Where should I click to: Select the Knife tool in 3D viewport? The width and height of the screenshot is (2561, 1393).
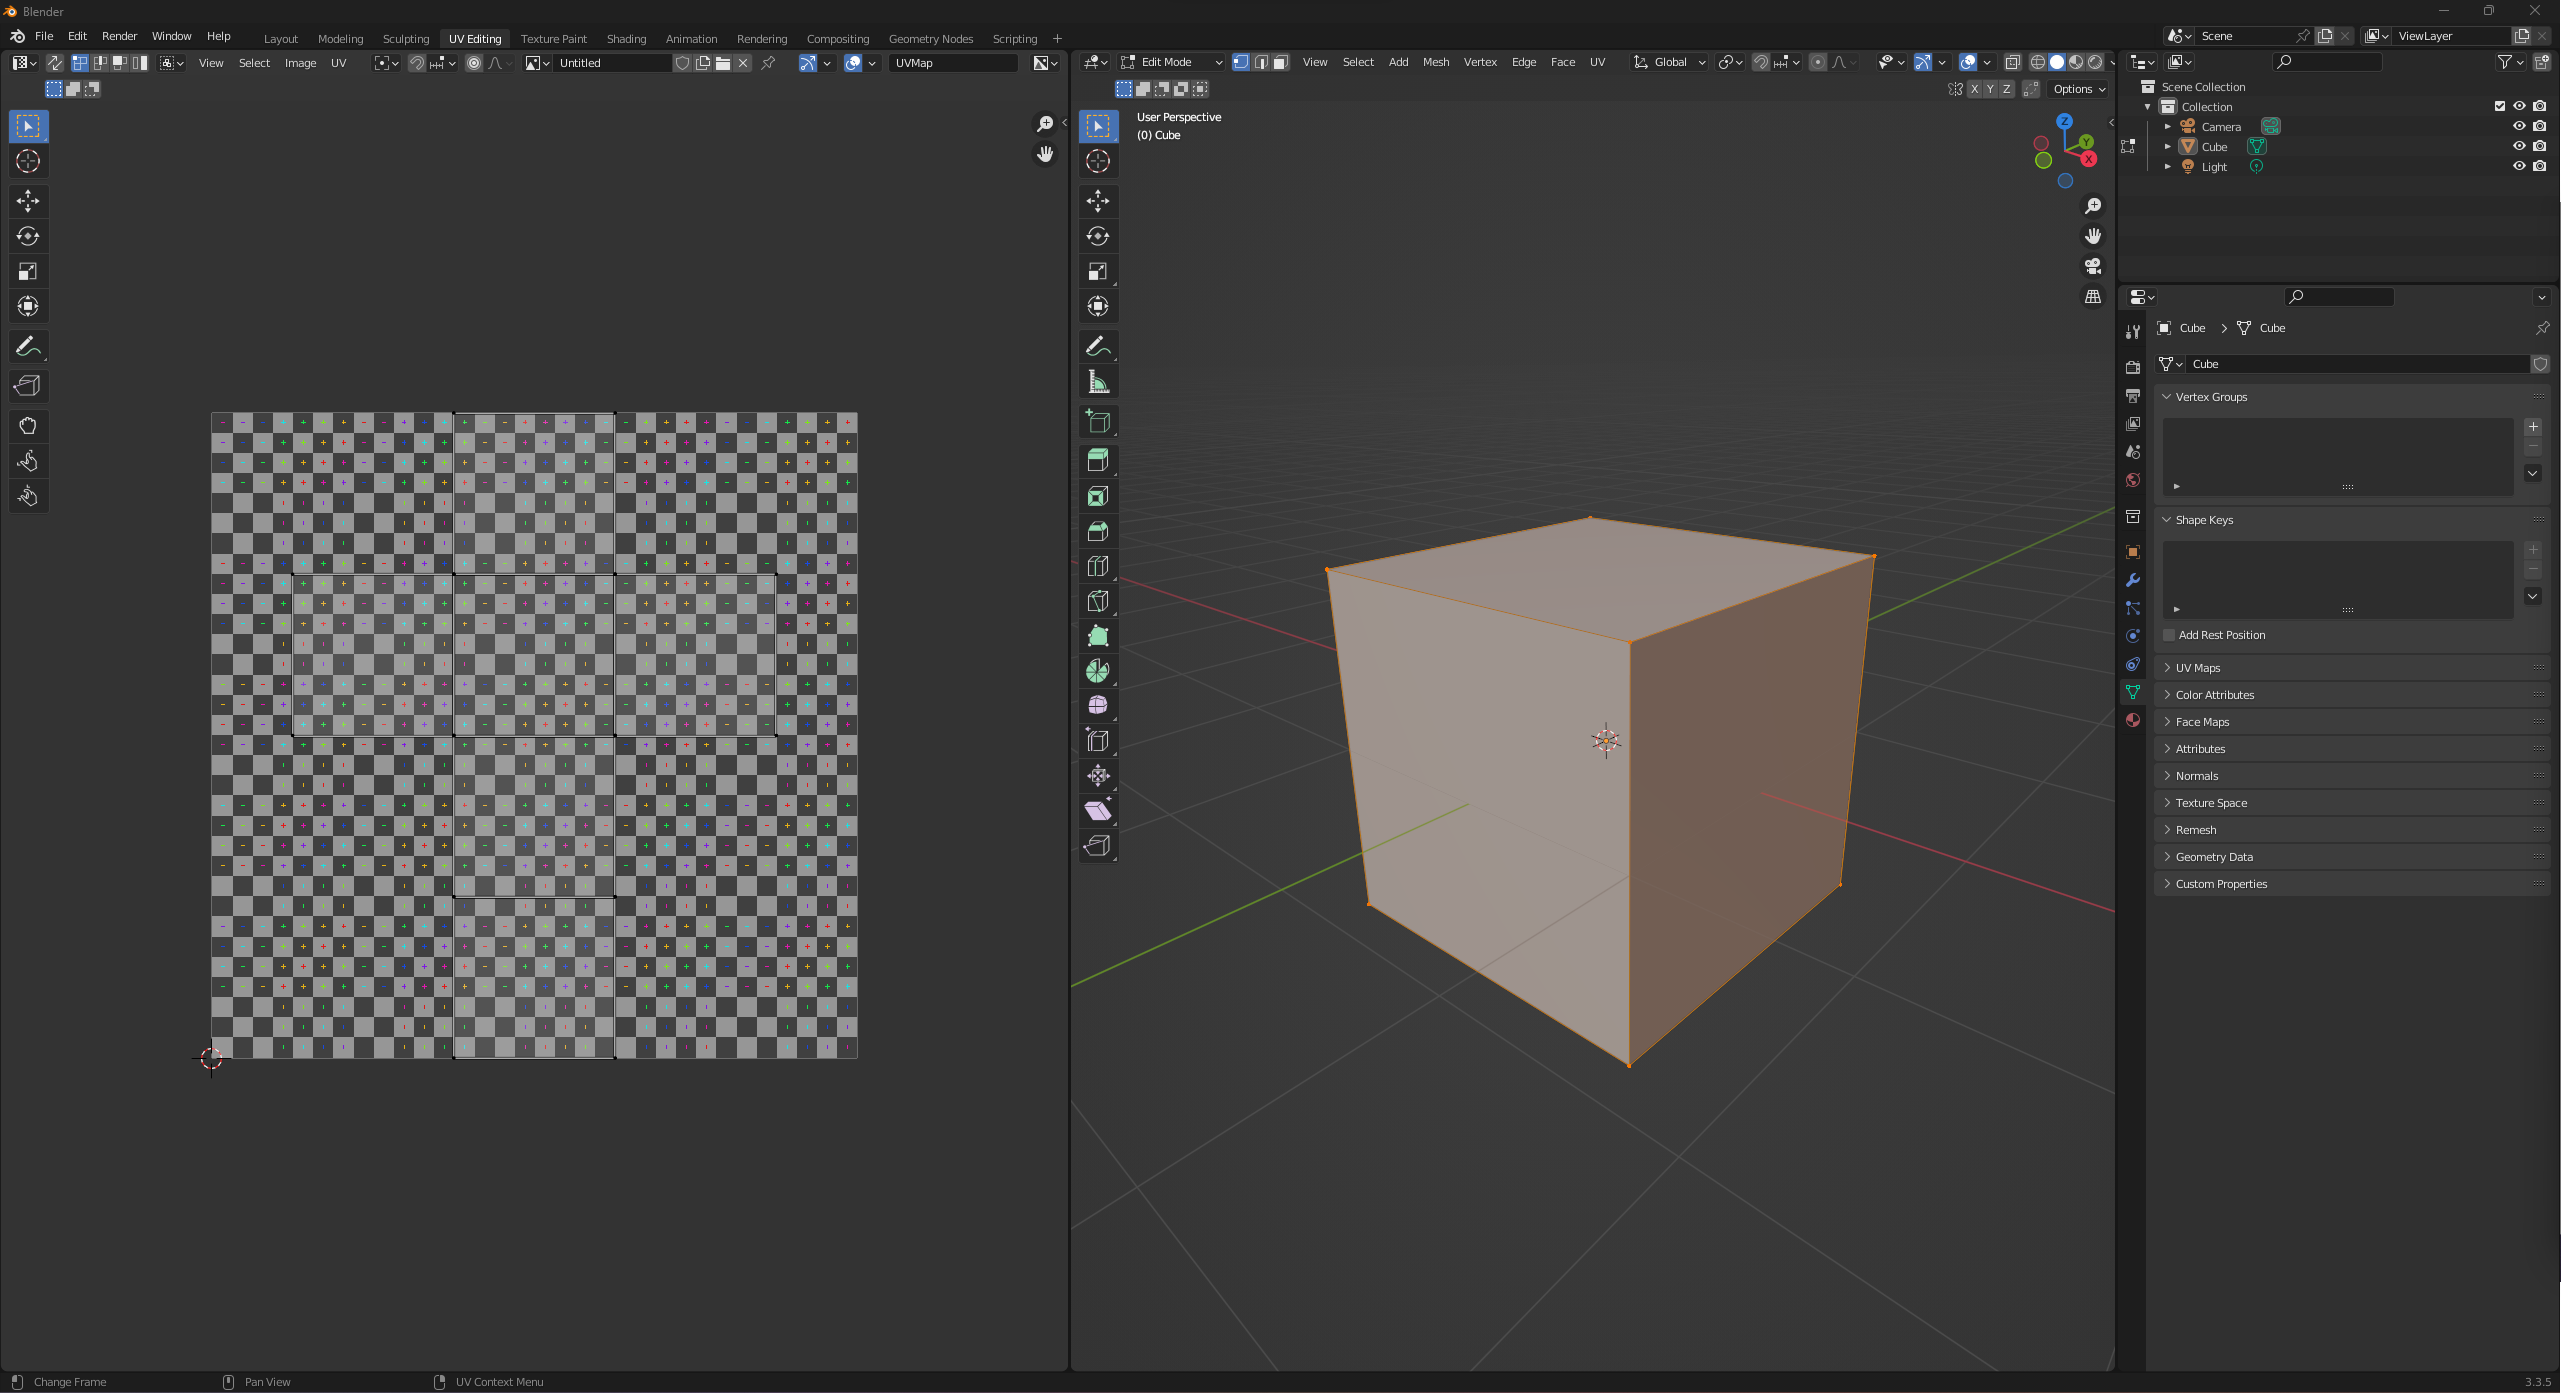pos(1098,601)
